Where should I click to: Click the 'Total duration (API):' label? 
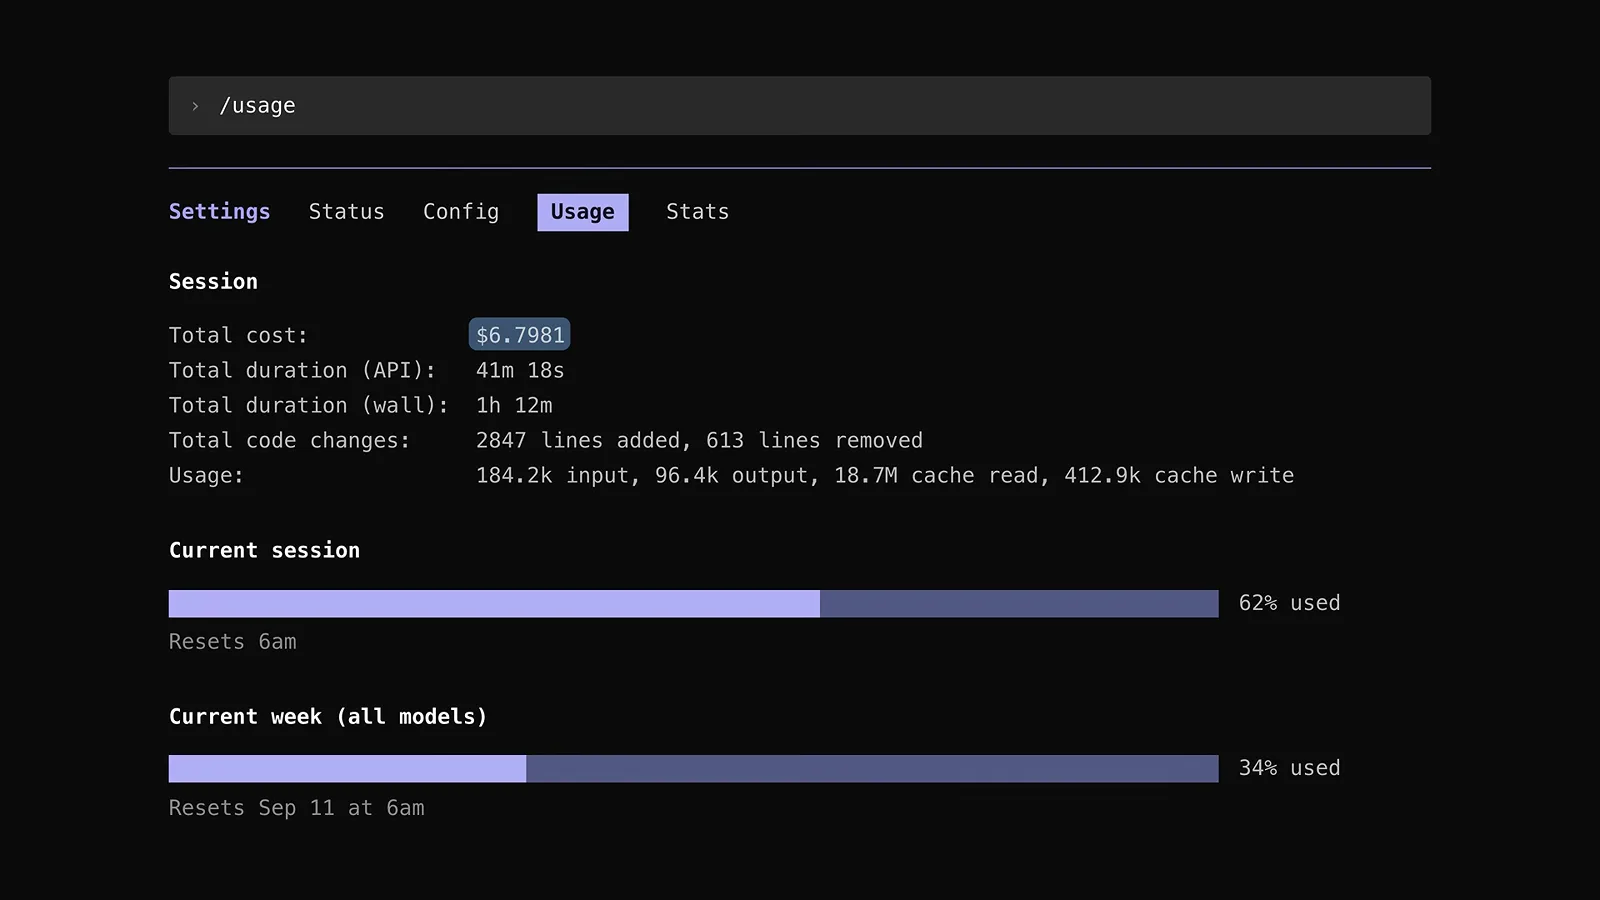303,370
